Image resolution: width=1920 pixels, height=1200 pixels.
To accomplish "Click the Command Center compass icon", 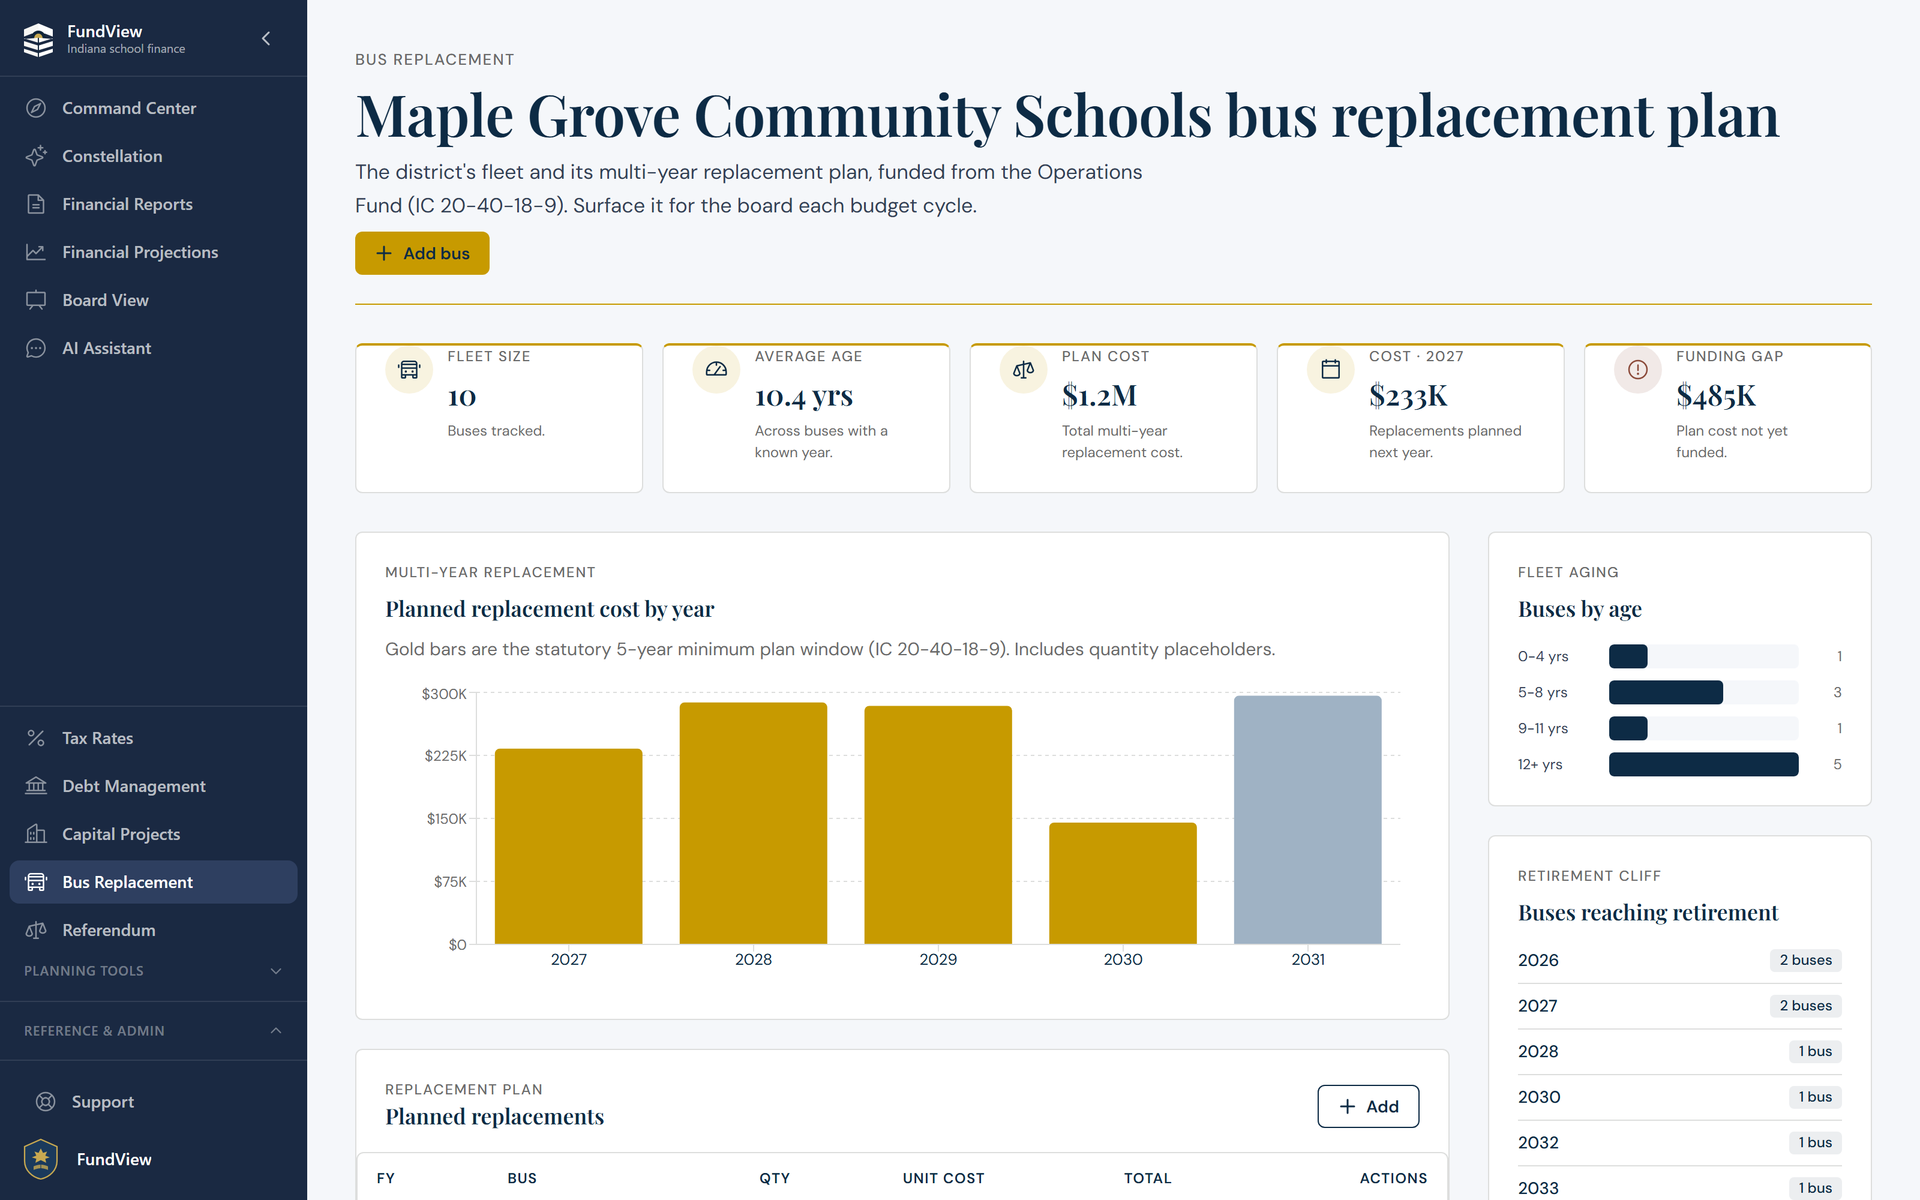I will pos(36,108).
